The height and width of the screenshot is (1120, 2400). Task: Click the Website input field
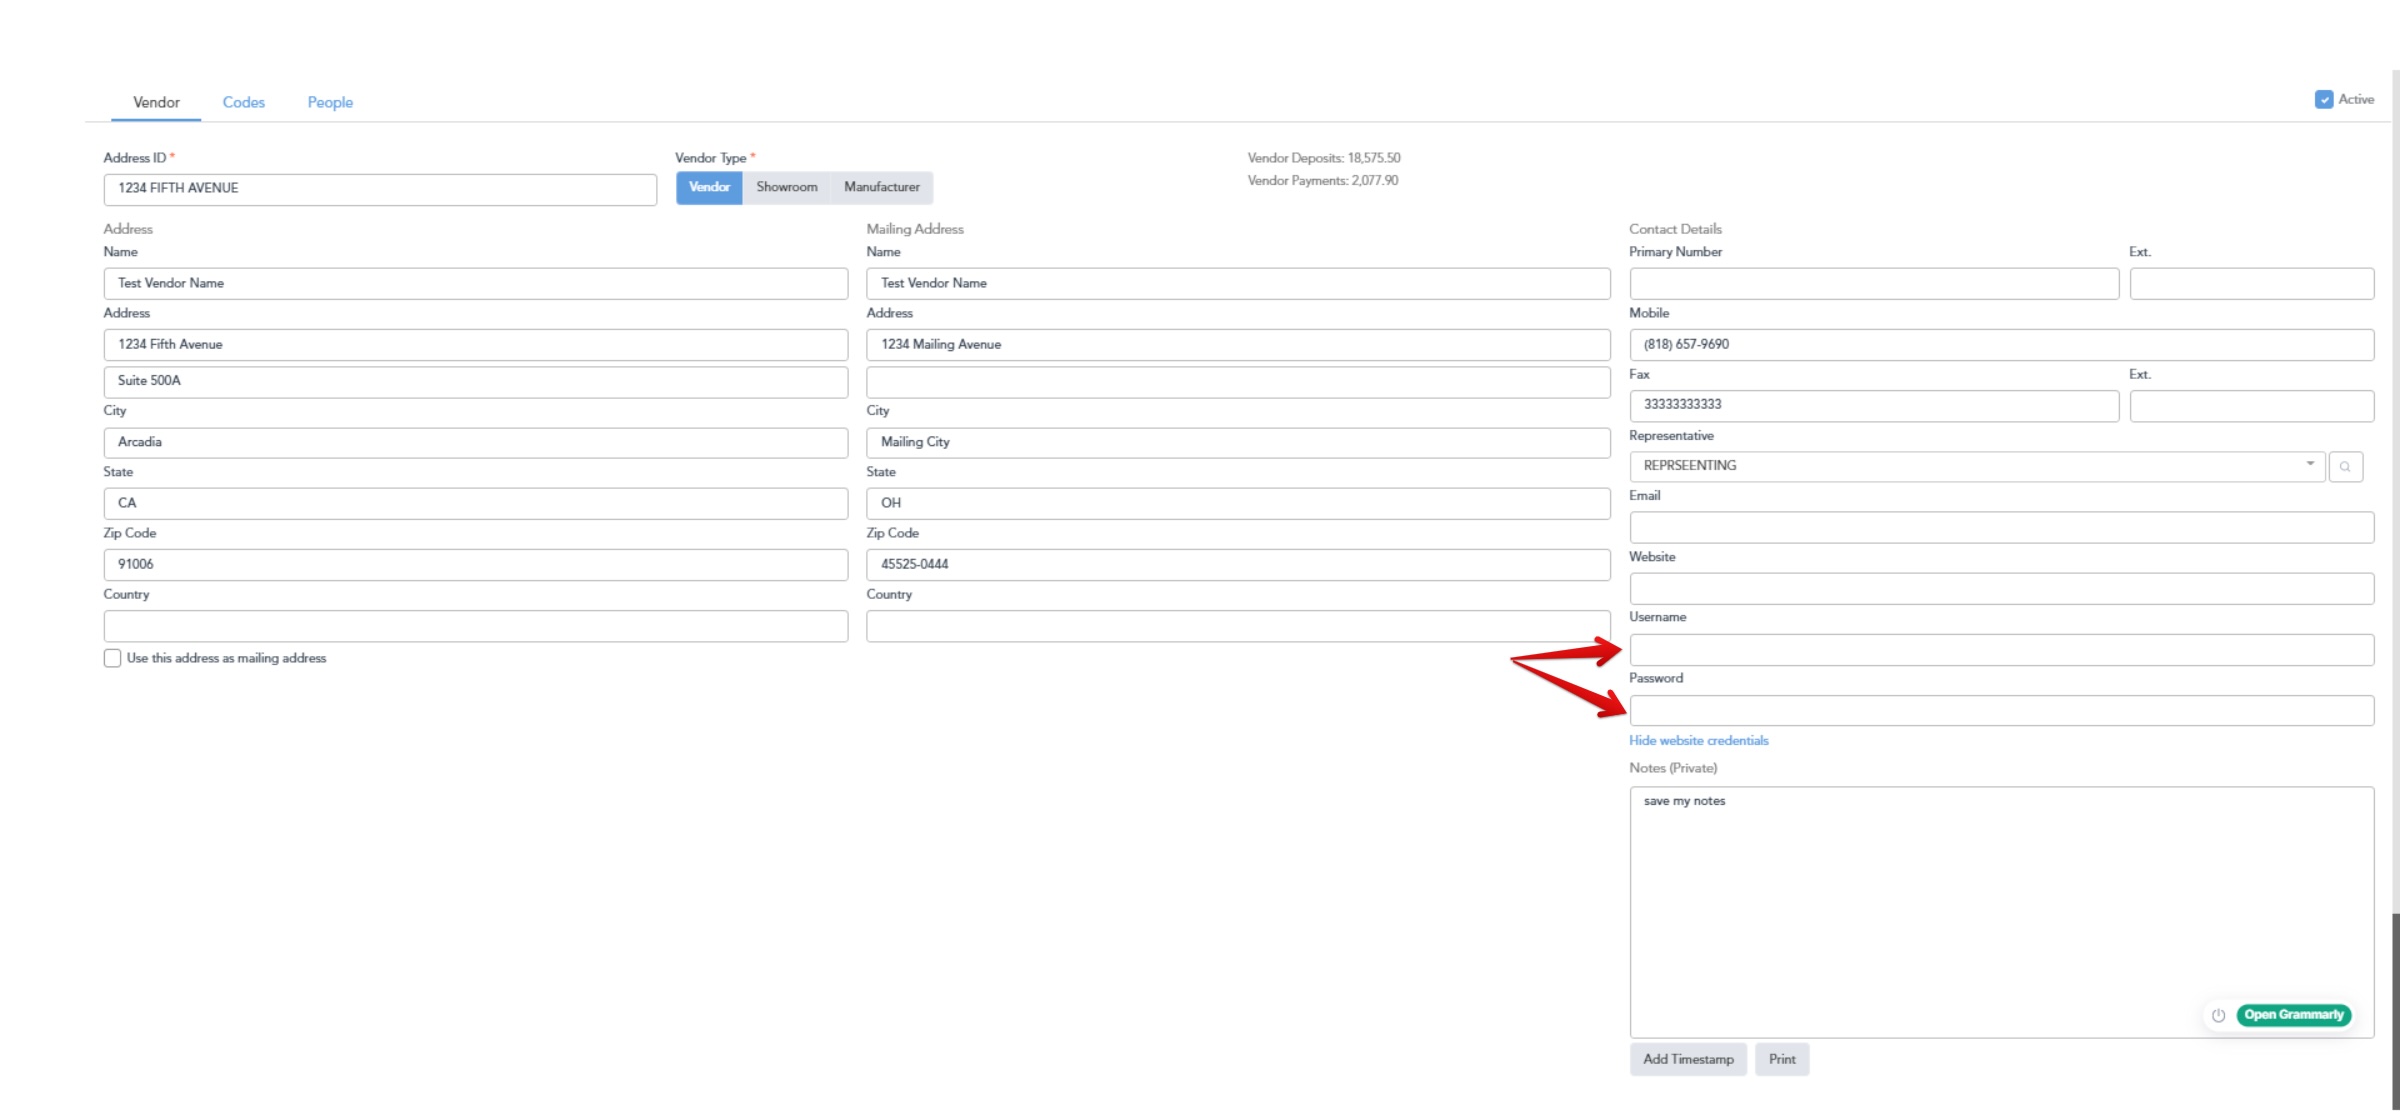pyautogui.click(x=2001, y=589)
